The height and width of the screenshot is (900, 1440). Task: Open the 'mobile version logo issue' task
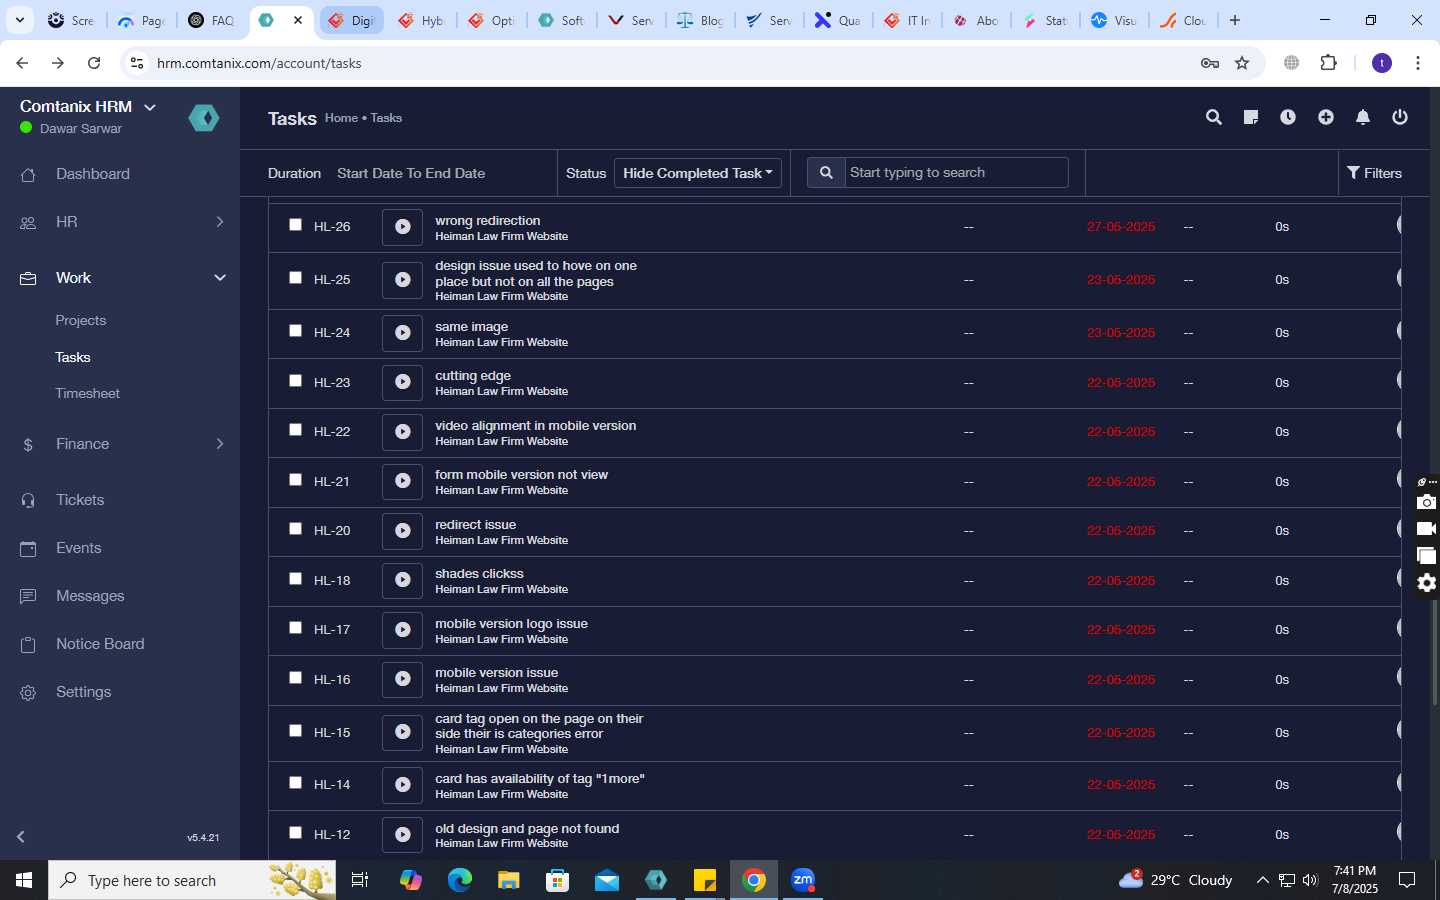(511, 624)
